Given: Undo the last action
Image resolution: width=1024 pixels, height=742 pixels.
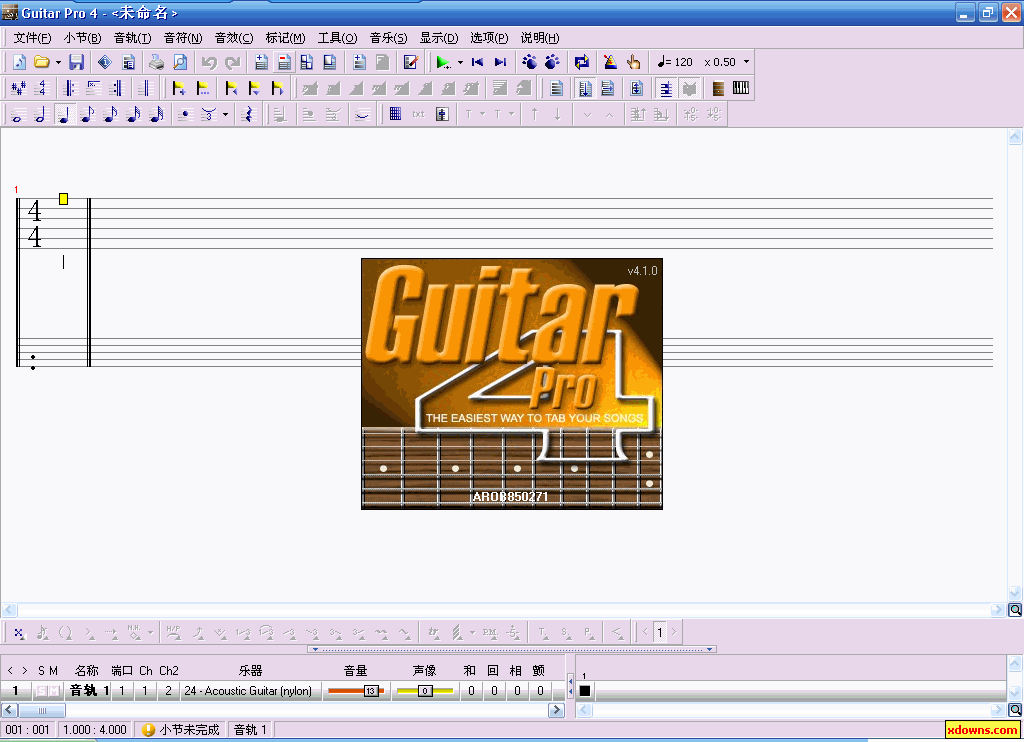Looking at the screenshot, I should [x=209, y=62].
